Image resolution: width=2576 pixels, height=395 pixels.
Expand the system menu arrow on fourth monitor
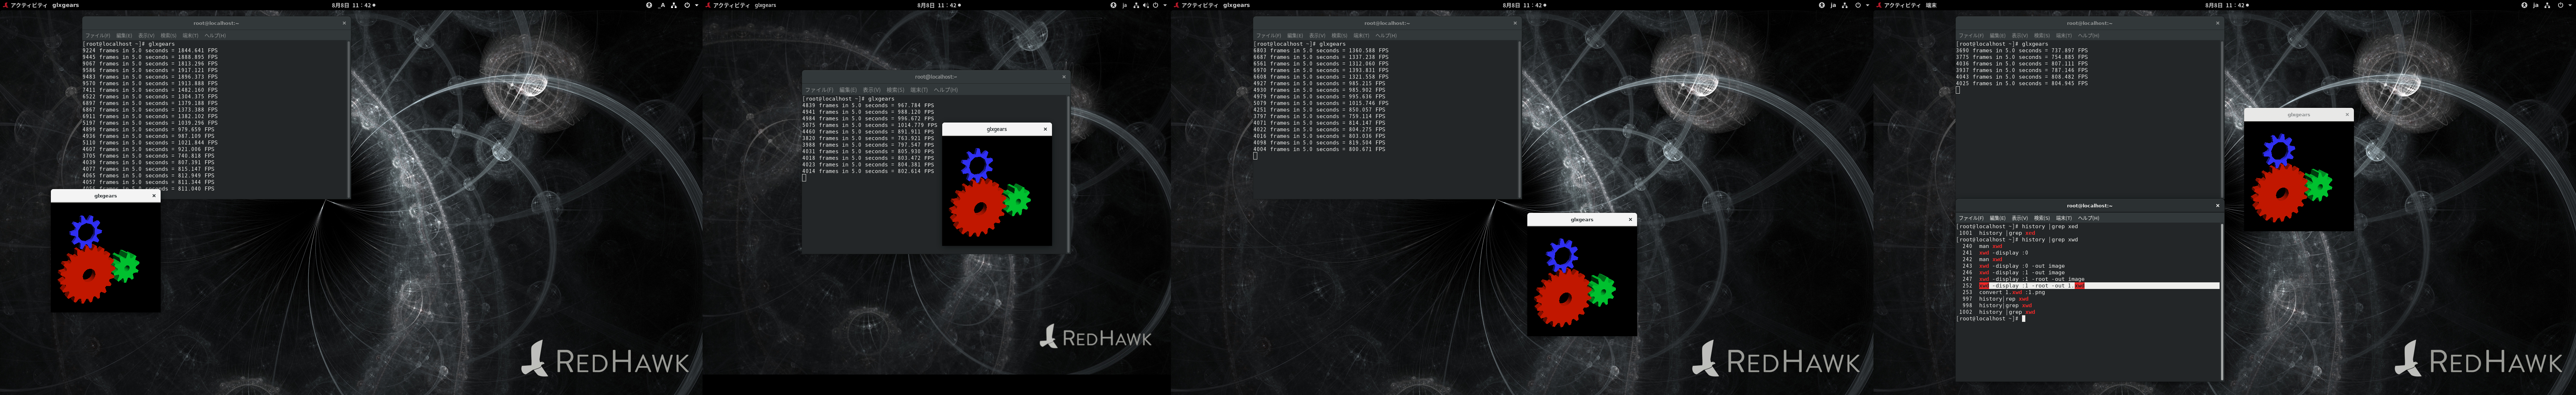click(2570, 5)
